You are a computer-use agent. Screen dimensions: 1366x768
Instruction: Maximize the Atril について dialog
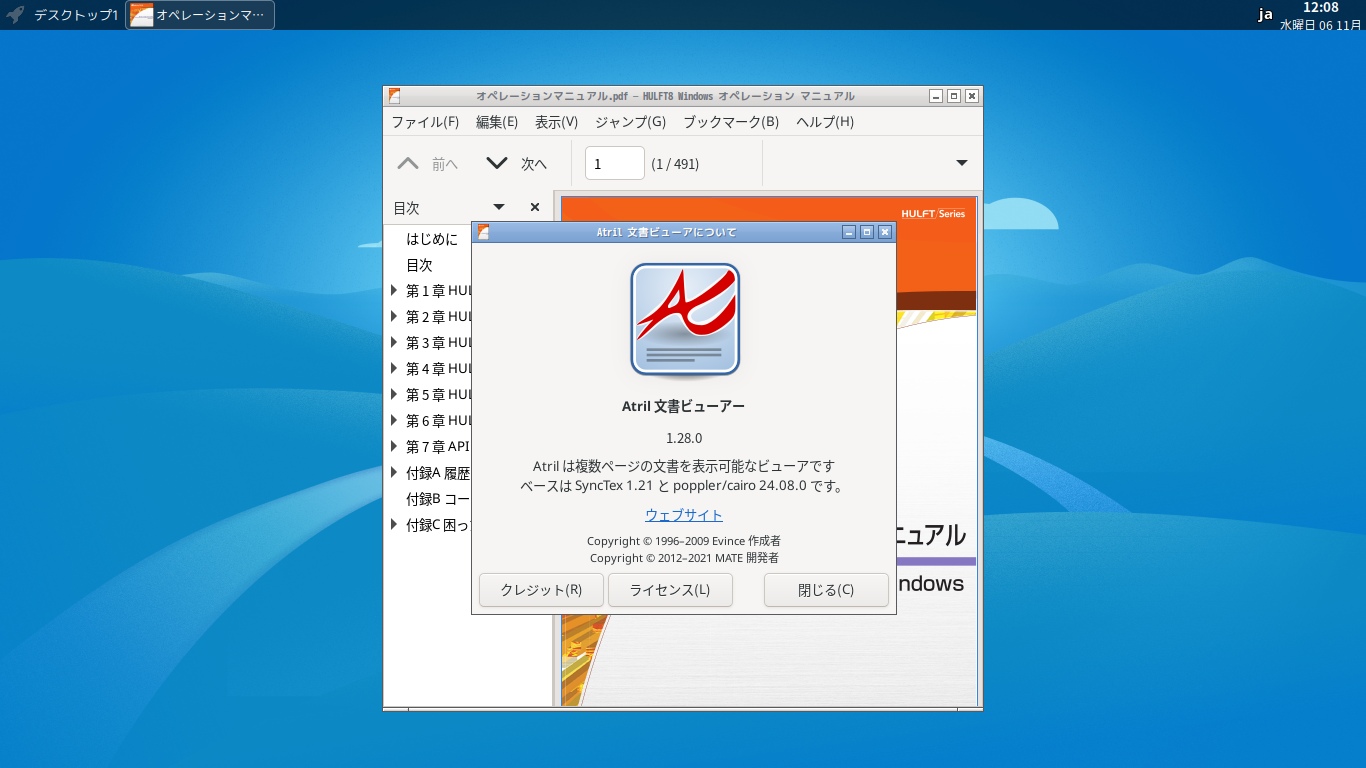click(x=867, y=232)
